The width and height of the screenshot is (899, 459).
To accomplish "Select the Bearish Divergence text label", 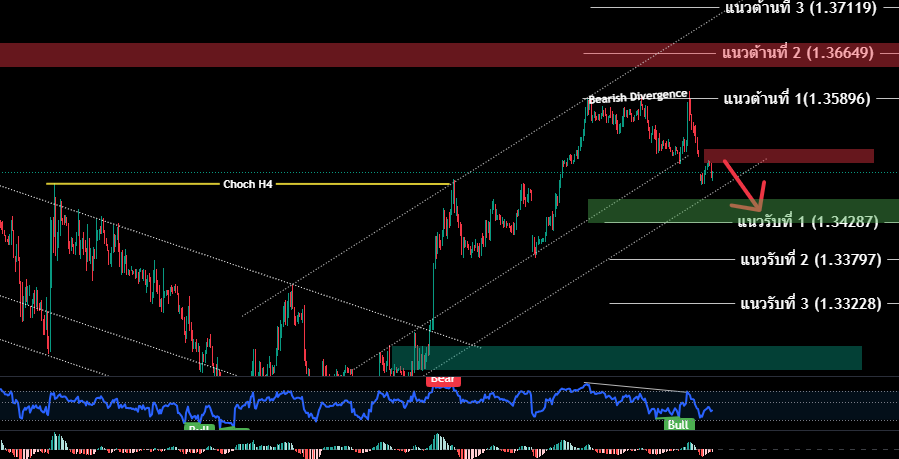I will [637, 97].
